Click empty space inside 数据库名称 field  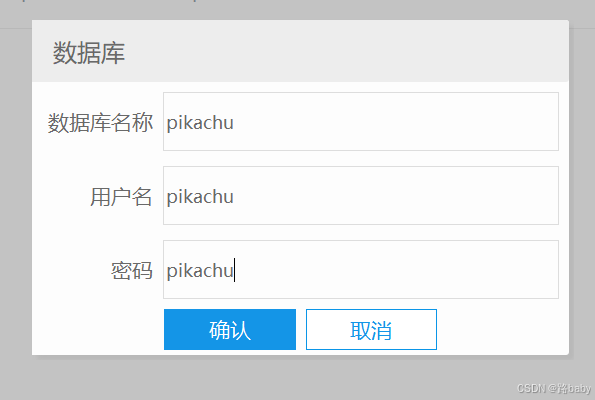coord(395,121)
